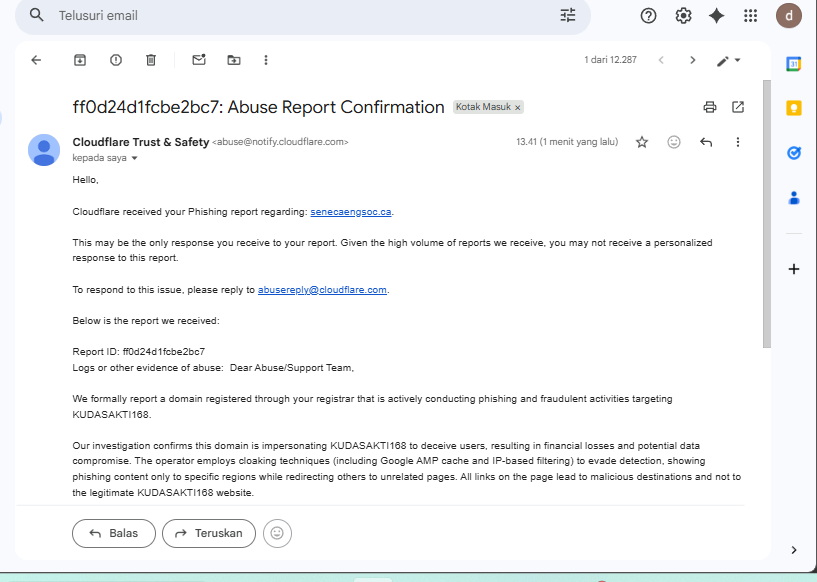Screen dimensions: 817x582
Task: Open senecaengsoc.ca link
Action: [351, 212]
